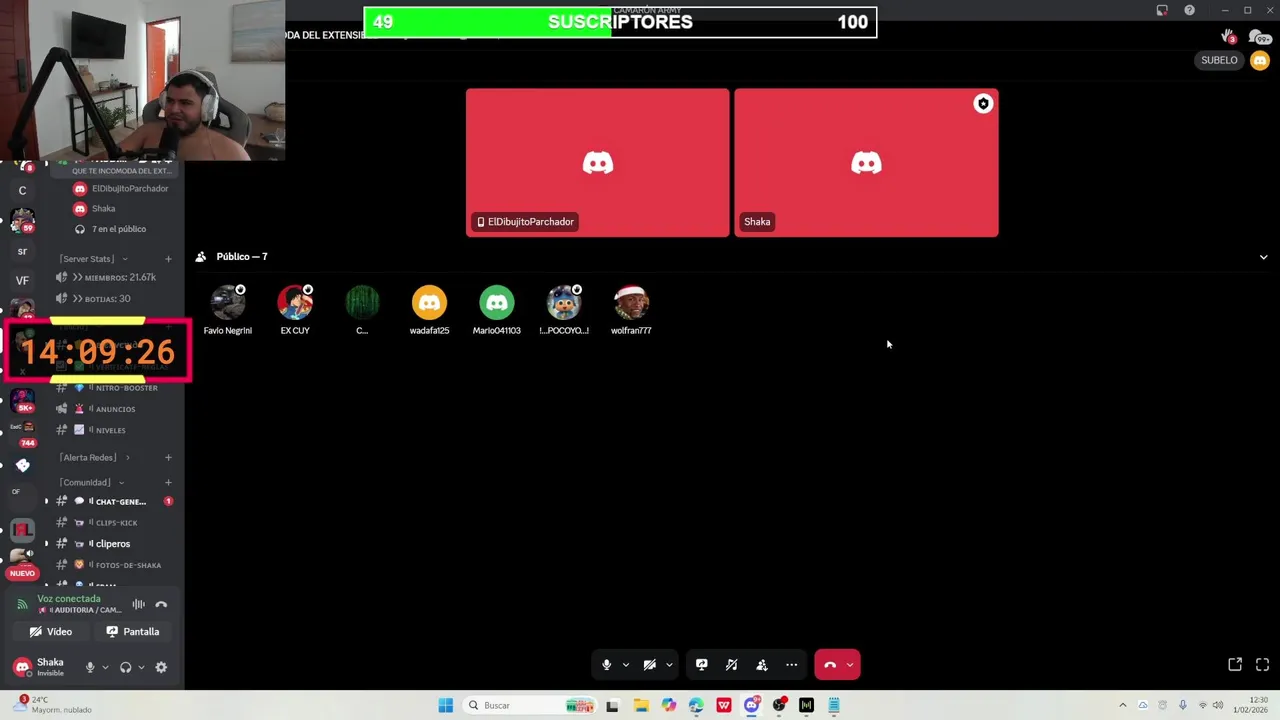Open input device arrow in user panel

click(105, 667)
